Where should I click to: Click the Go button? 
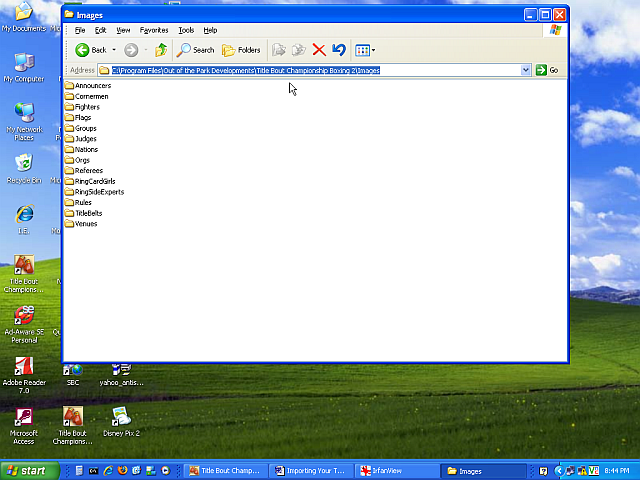(547, 70)
